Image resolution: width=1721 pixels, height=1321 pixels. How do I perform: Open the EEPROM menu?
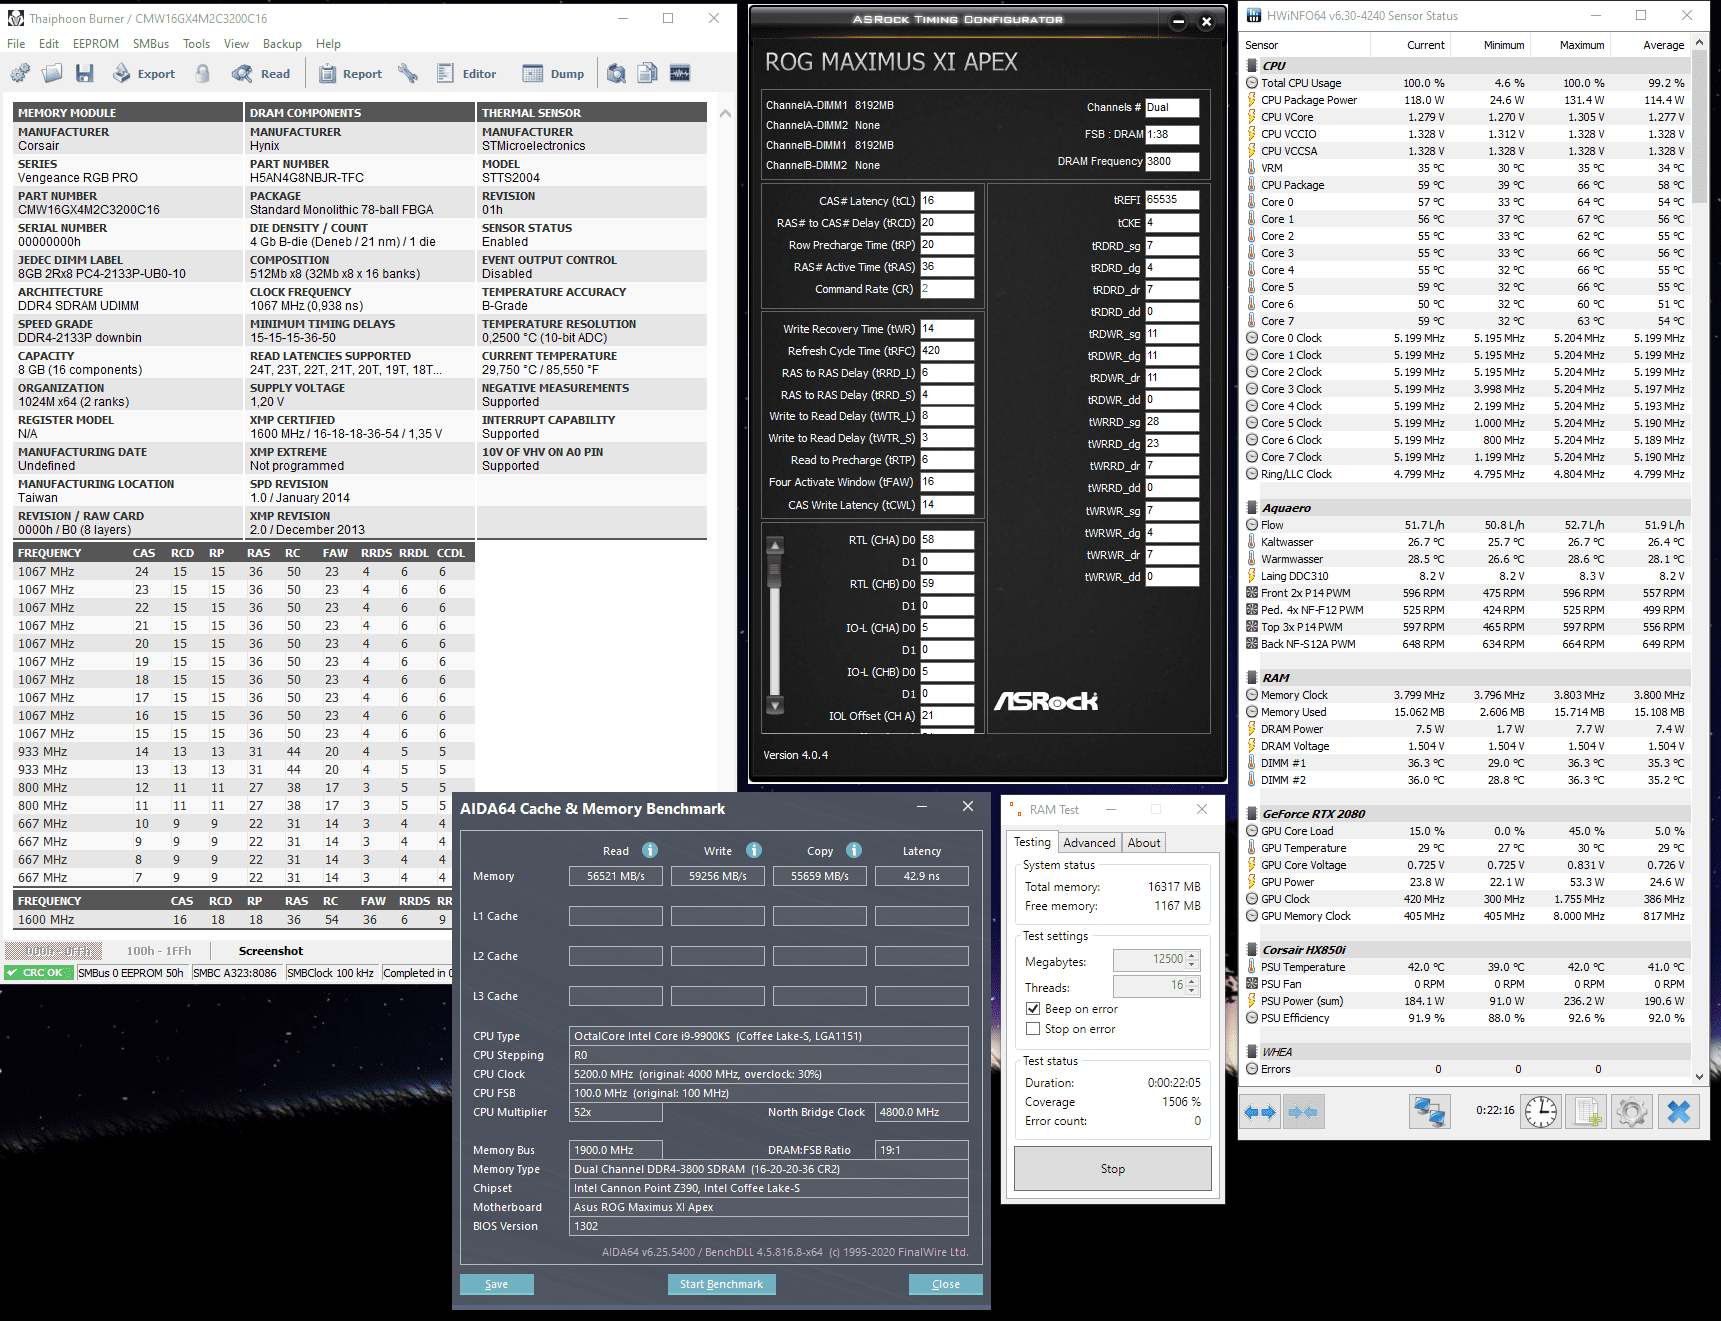point(96,44)
